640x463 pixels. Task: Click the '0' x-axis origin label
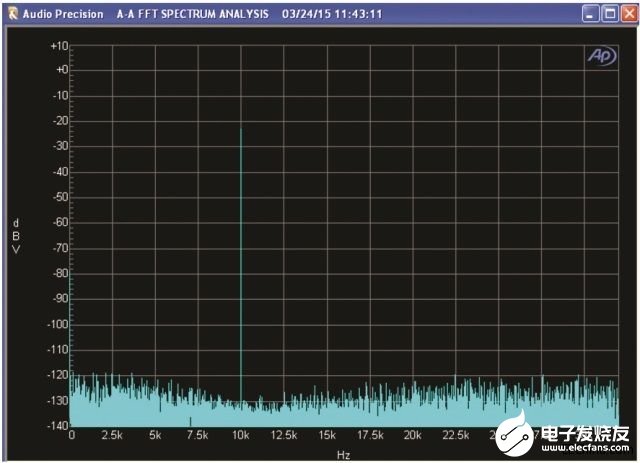point(72,435)
